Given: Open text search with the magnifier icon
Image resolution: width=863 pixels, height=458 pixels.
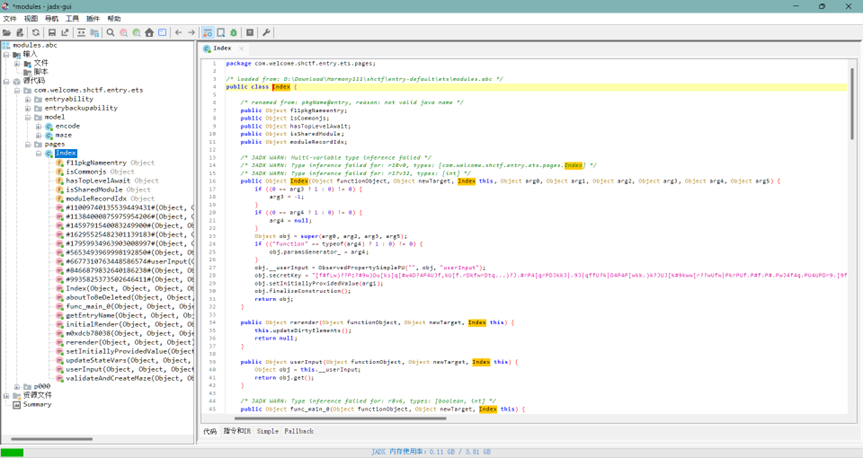Looking at the screenshot, I should (111, 32).
